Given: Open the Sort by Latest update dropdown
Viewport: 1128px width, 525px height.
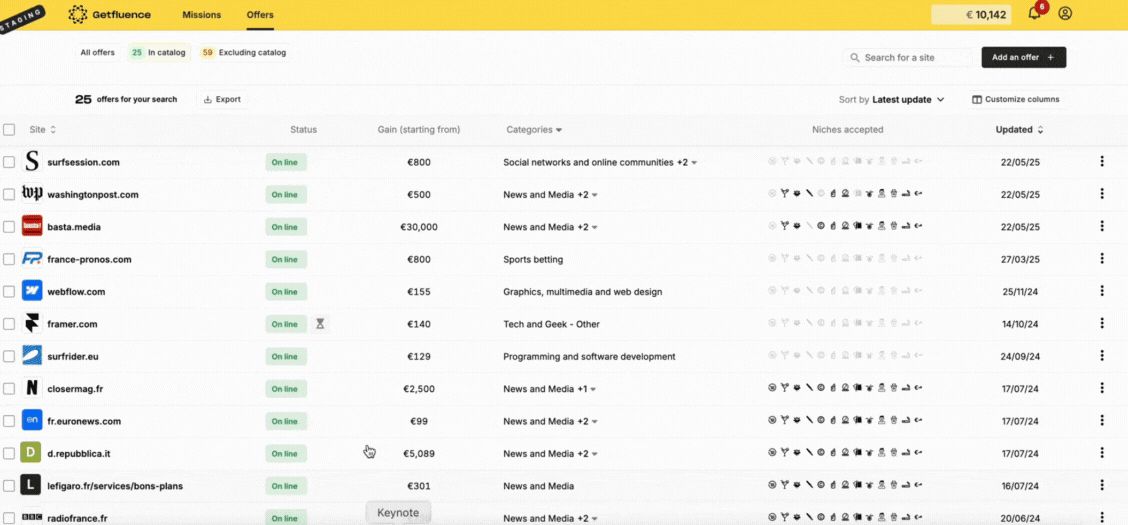Looking at the screenshot, I should click(892, 100).
